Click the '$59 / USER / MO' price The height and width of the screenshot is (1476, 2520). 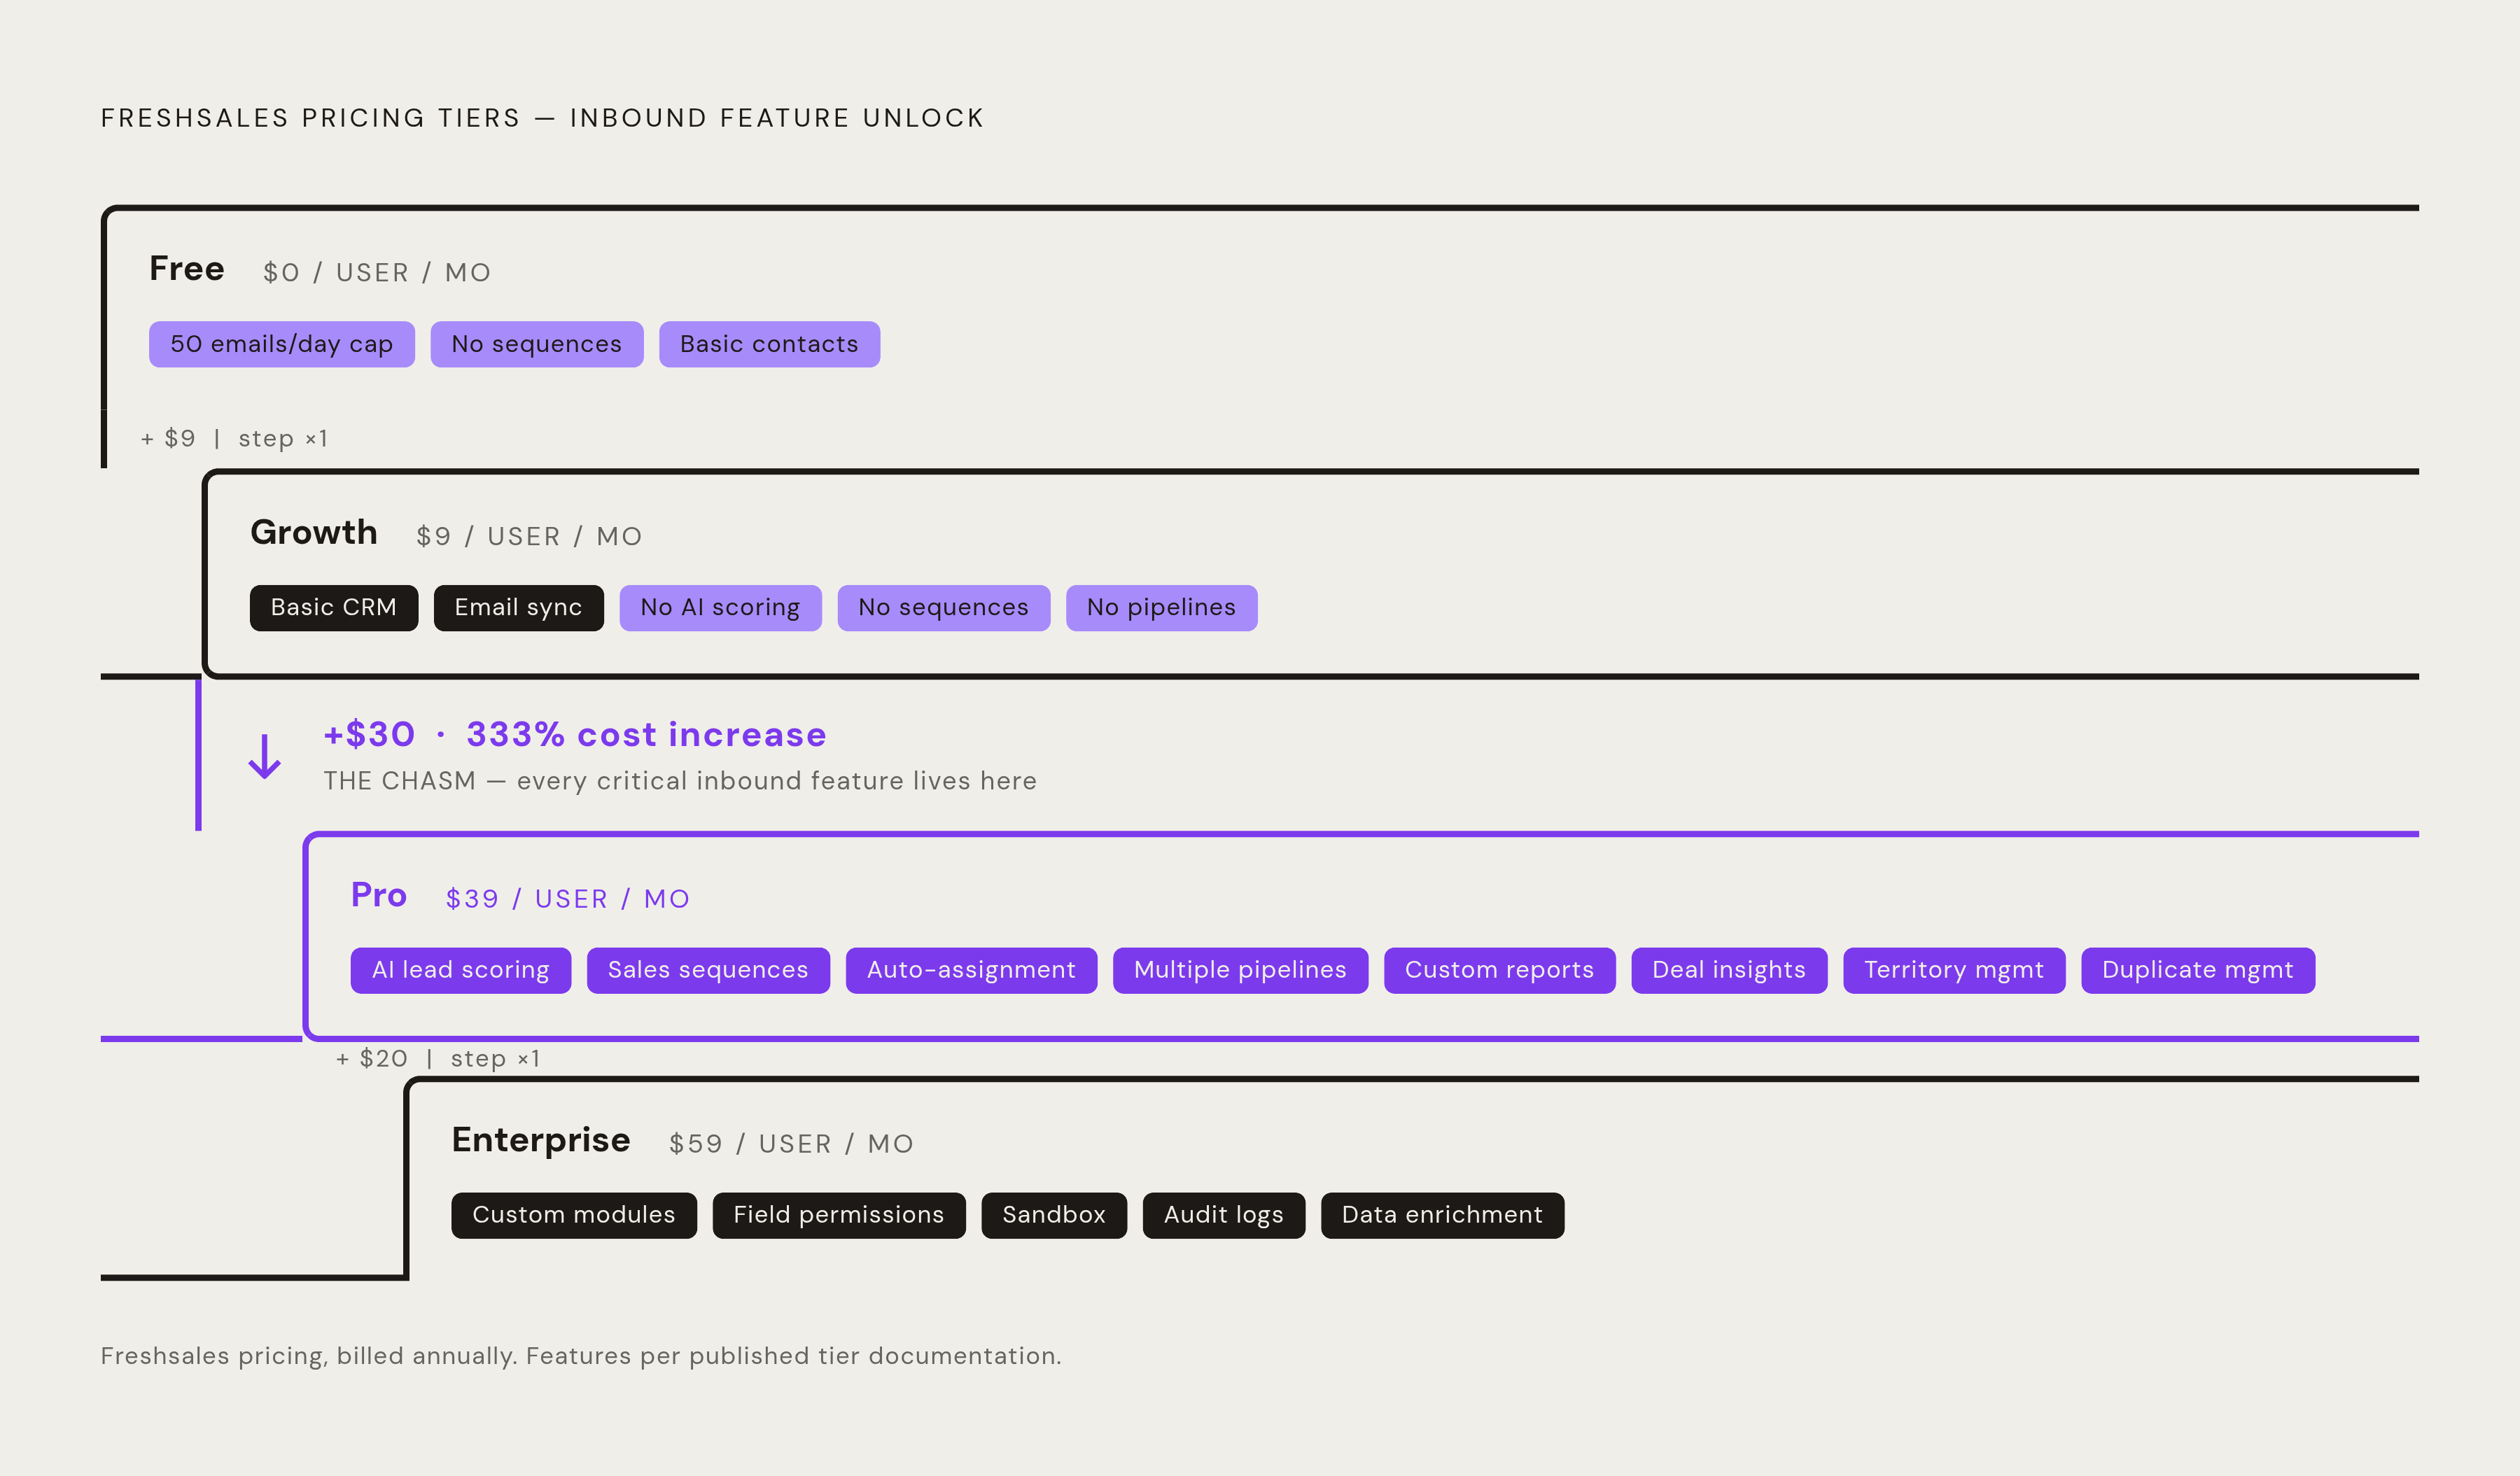point(791,1144)
